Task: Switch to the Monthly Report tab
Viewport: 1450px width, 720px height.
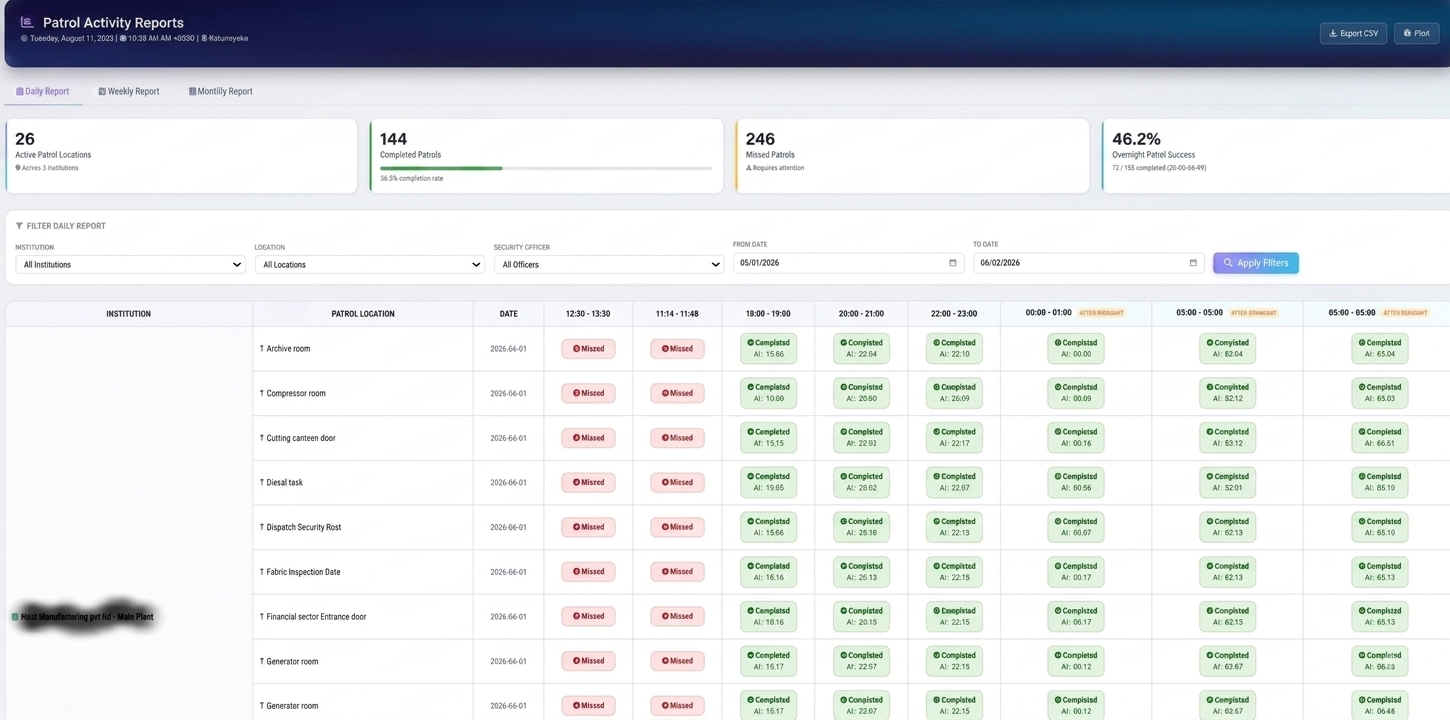Action: tap(221, 91)
